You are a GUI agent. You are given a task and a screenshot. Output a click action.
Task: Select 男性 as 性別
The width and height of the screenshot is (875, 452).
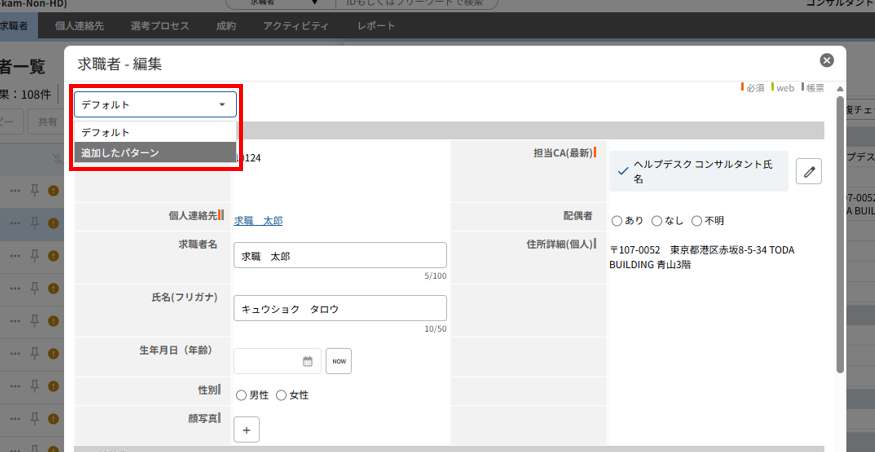(x=241, y=395)
